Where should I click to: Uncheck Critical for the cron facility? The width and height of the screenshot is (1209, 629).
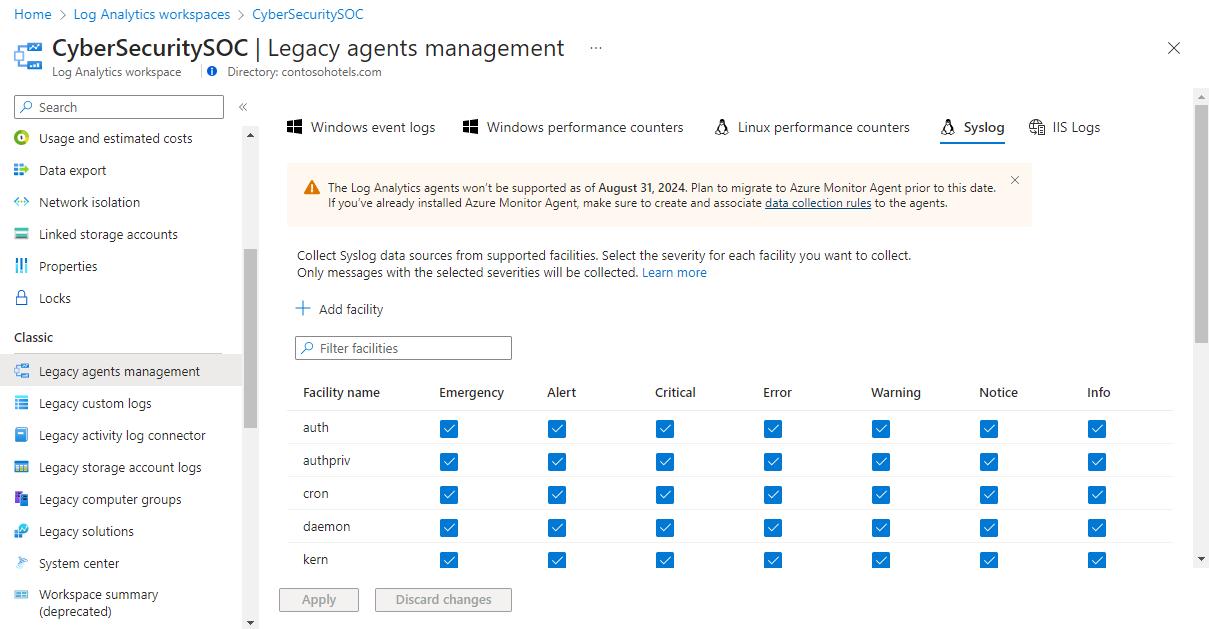pos(665,494)
